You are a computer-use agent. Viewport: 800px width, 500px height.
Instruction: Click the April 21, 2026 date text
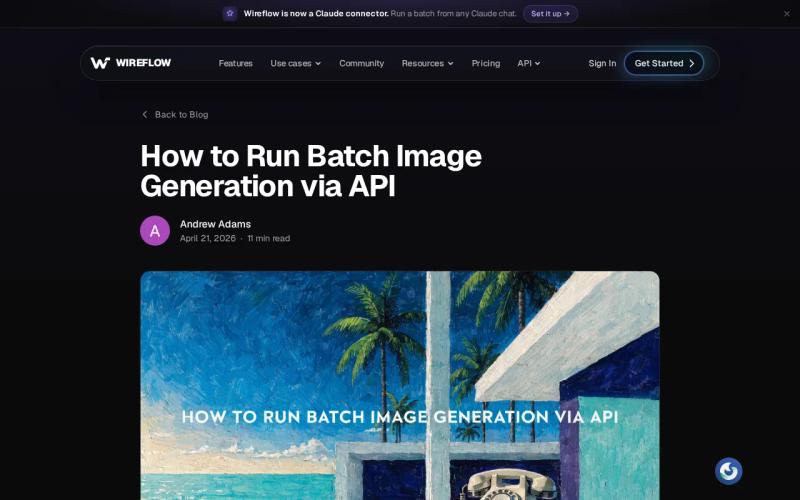(x=208, y=238)
